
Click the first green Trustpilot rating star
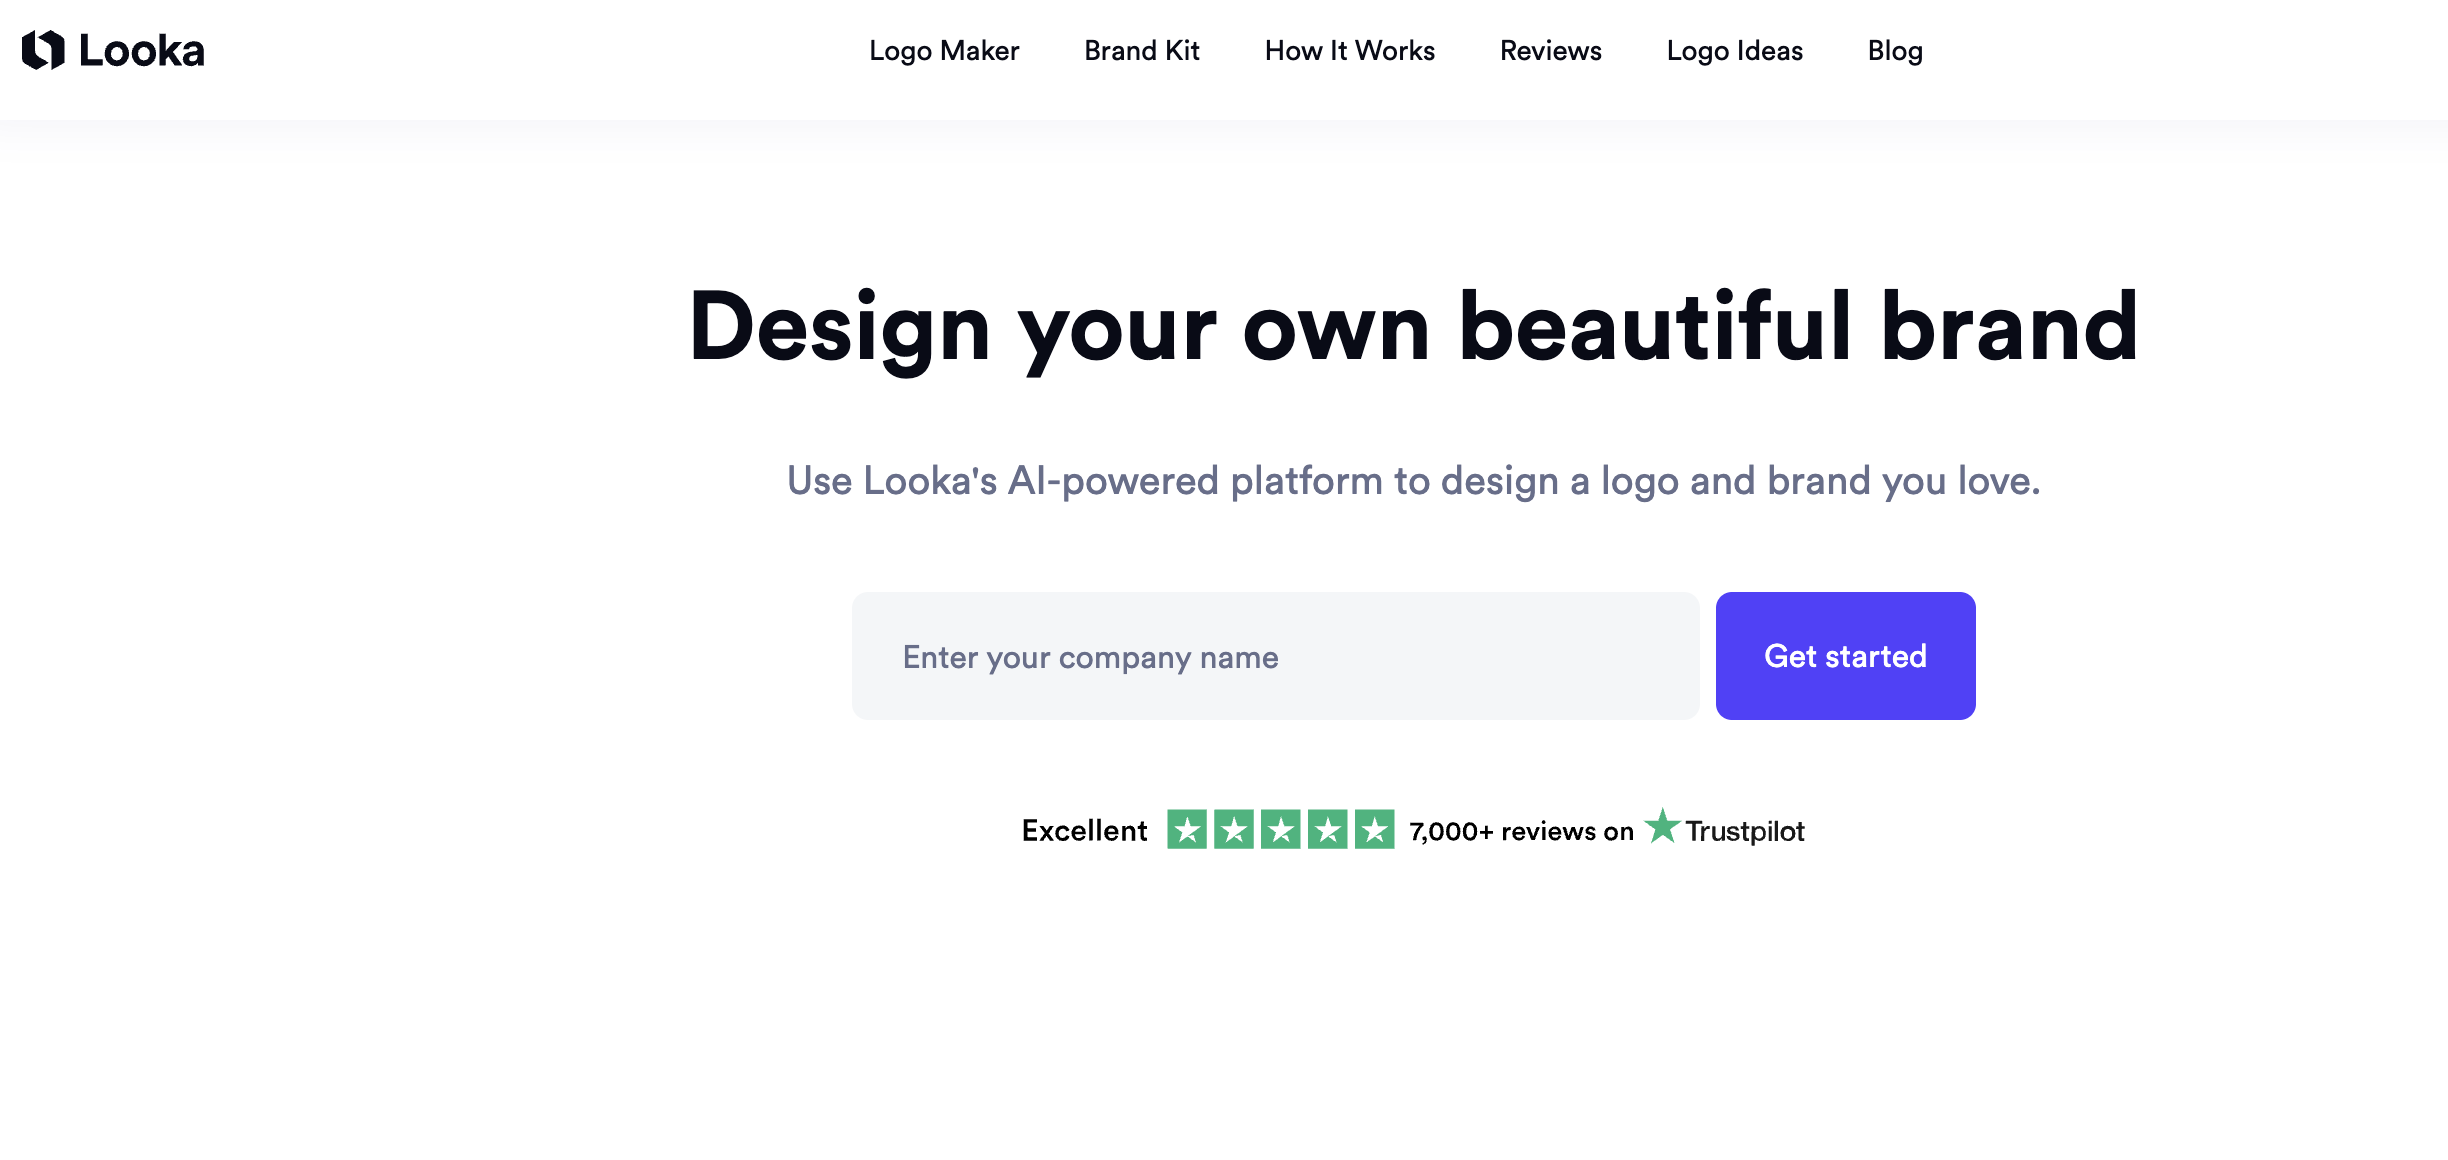[1187, 829]
